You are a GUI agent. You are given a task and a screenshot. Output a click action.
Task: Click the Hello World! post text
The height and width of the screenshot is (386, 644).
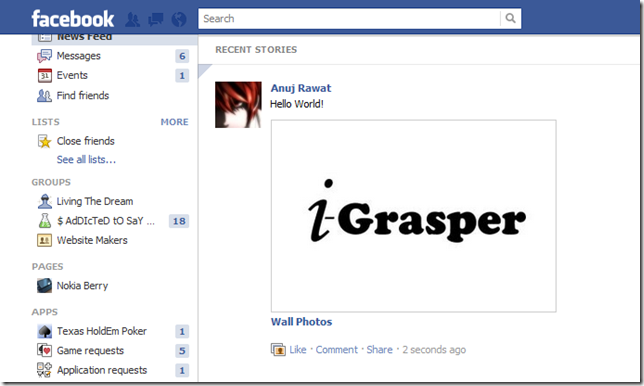coord(297,104)
